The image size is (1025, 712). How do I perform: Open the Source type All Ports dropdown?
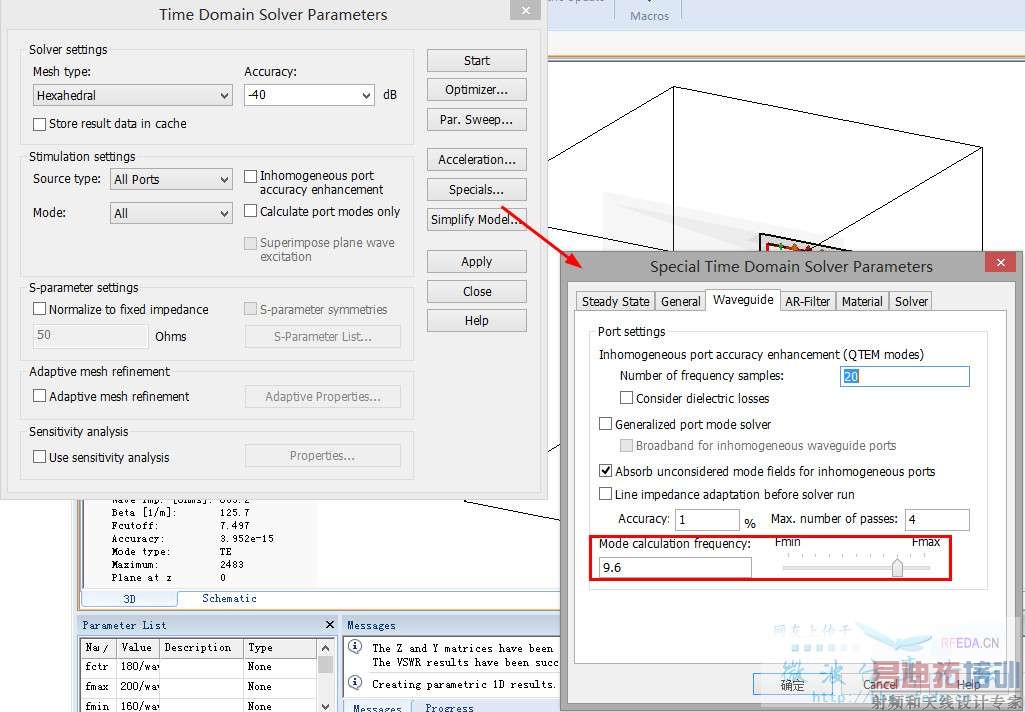click(x=171, y=179)
